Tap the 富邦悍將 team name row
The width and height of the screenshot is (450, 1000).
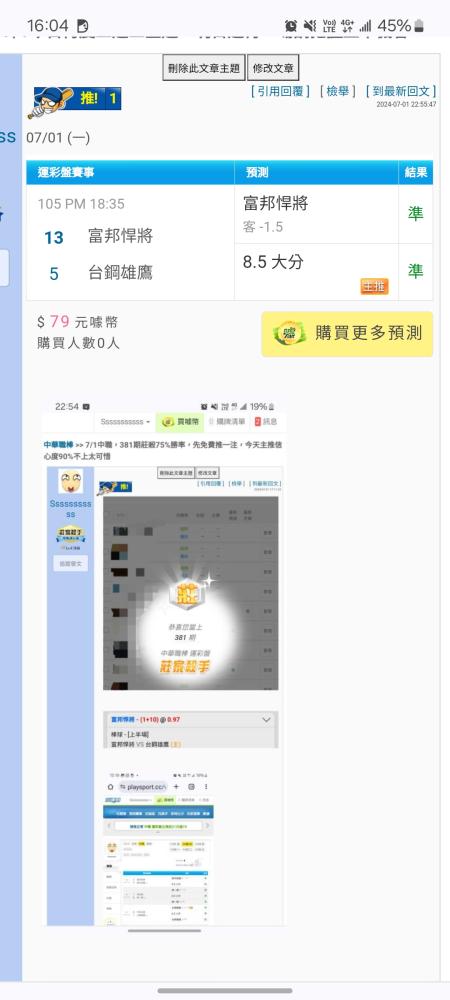[120, 237]
